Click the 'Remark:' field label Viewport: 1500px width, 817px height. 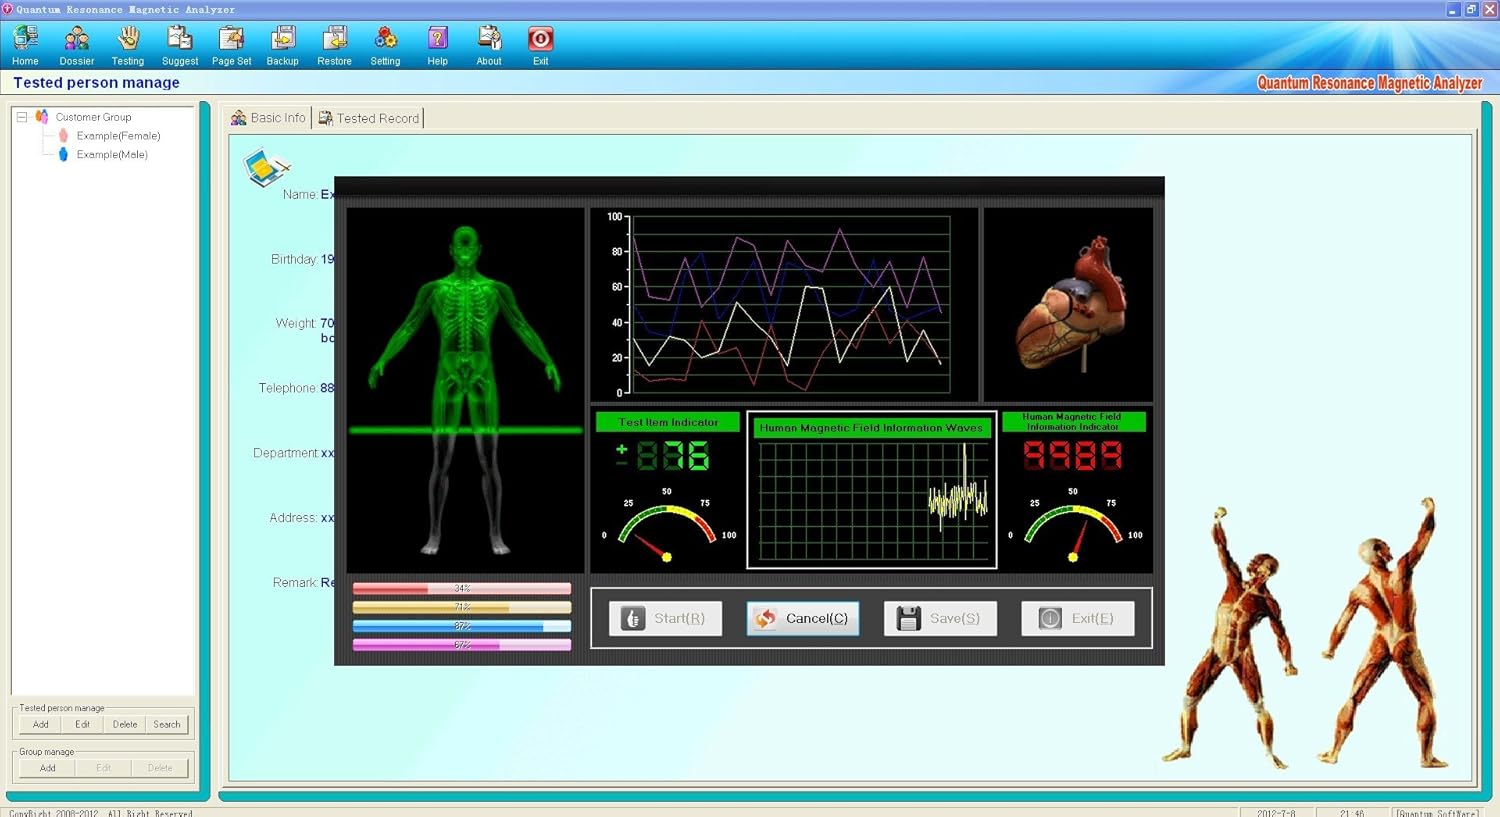point(295,582)
